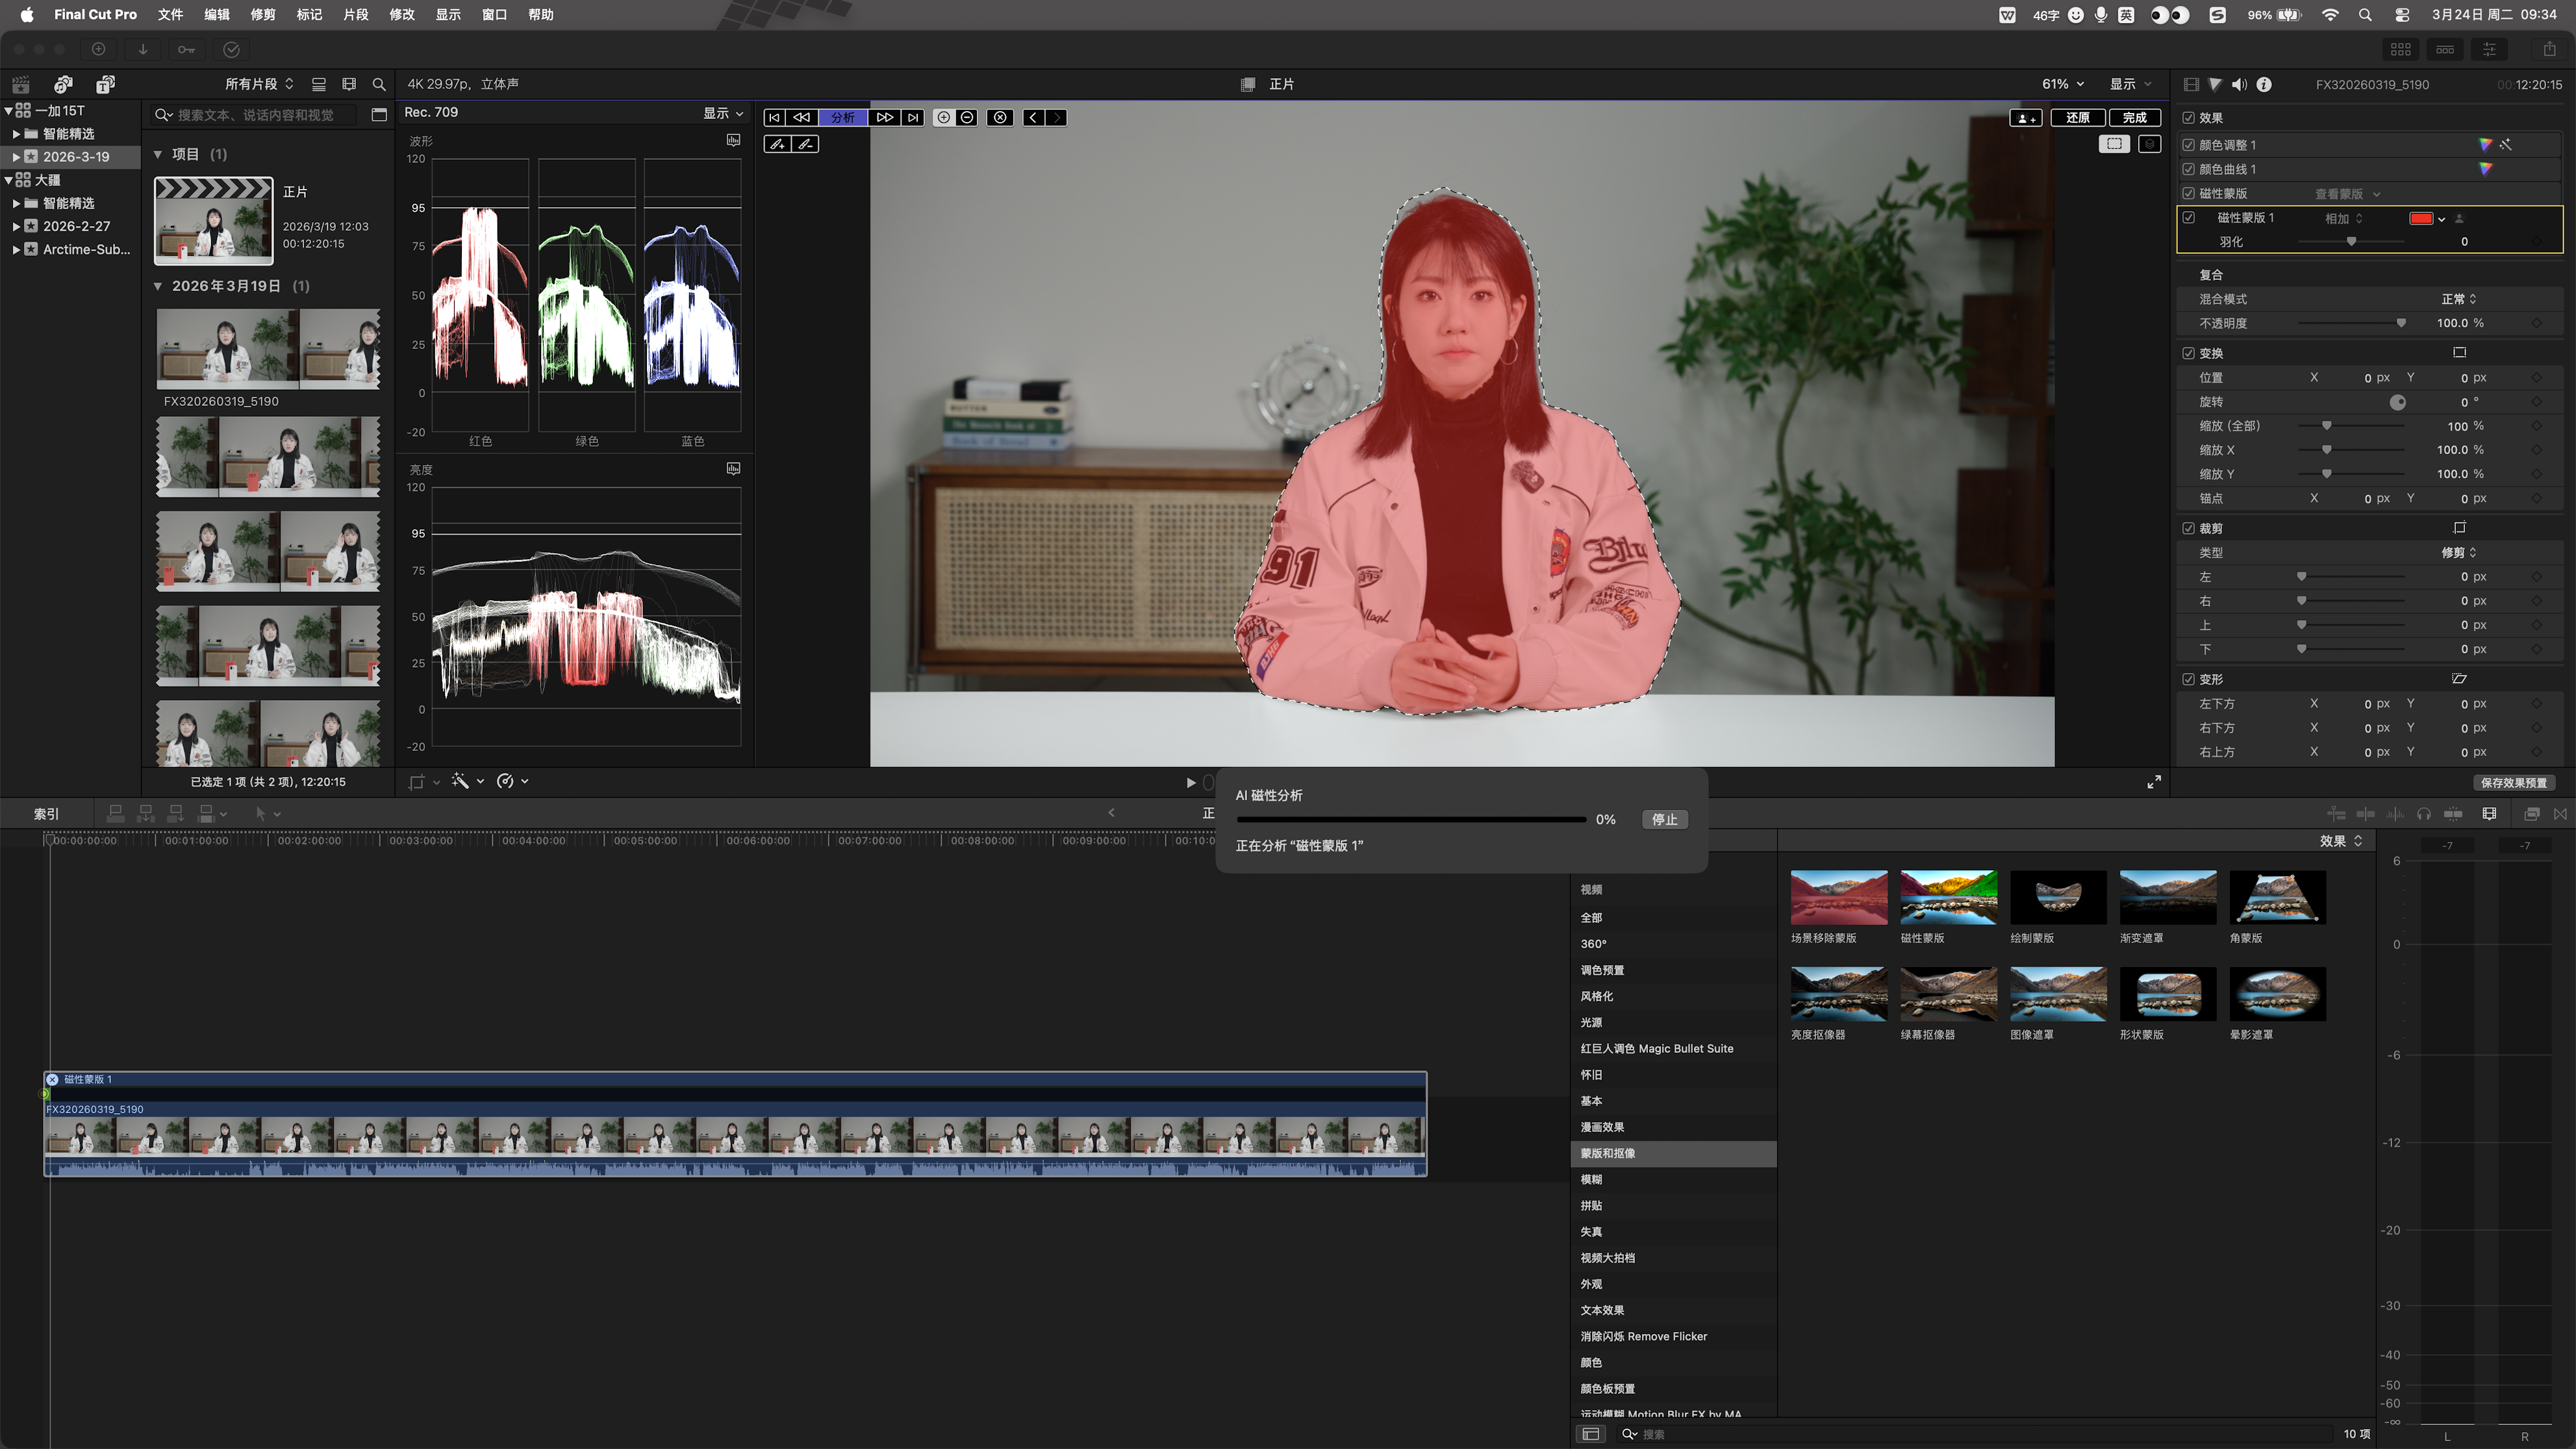
Task: Uncheck the 颜色曲线 1 effect
Action: pyautogui.click(x=2189, y=169)
